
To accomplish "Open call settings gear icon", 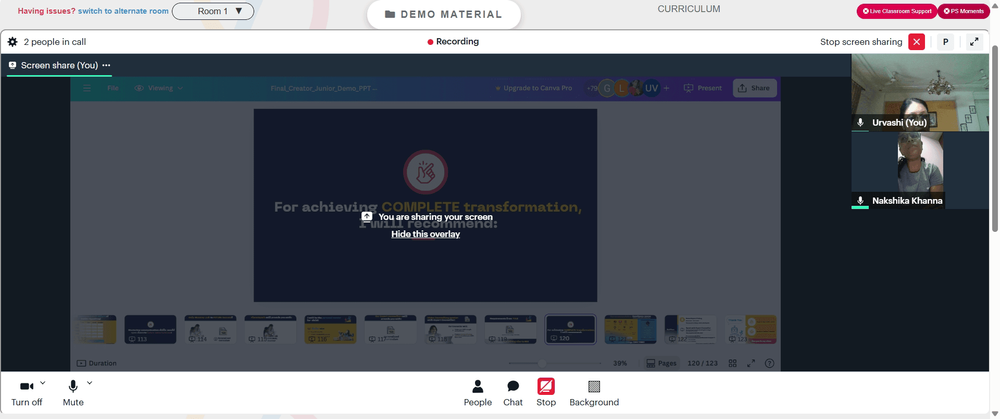I will click(12, 42).
